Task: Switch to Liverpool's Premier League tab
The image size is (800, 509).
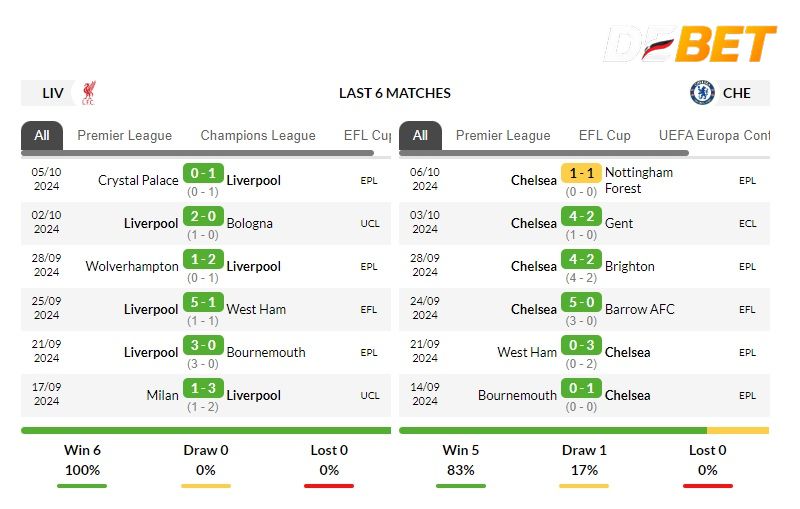Action: click(124, 135)
